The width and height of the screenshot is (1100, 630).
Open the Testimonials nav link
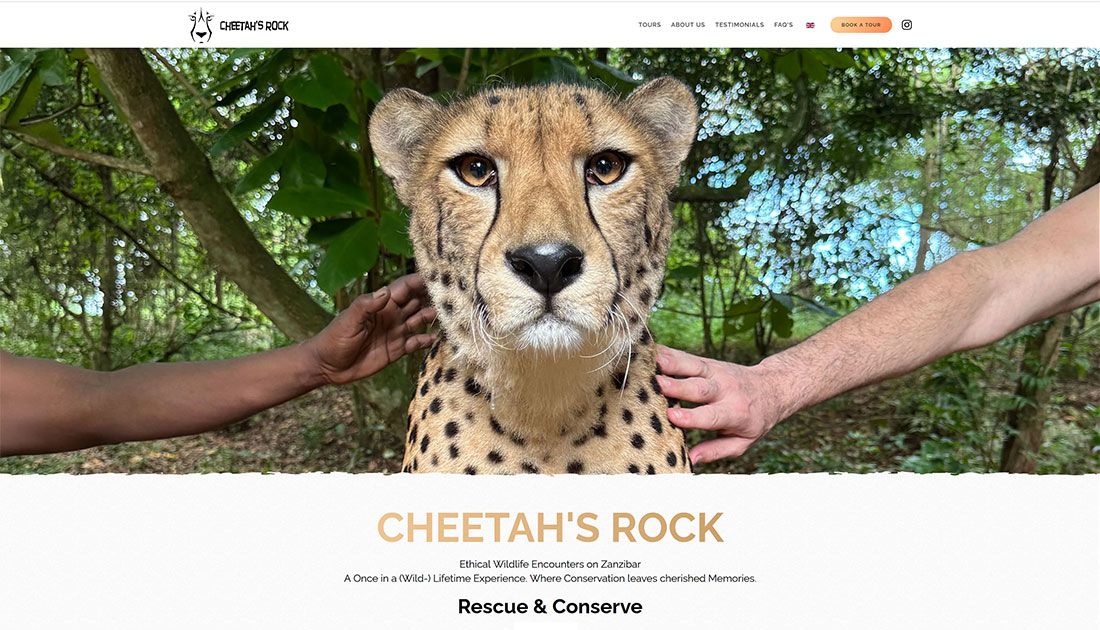click(x=739, y=25)
